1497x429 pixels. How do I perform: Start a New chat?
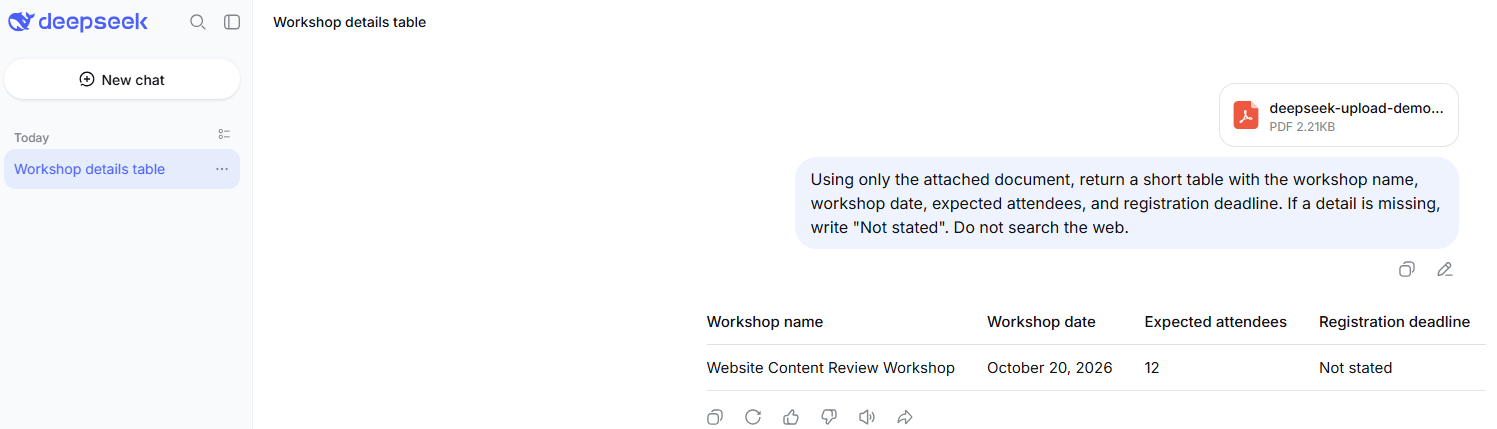pos(122,80)
